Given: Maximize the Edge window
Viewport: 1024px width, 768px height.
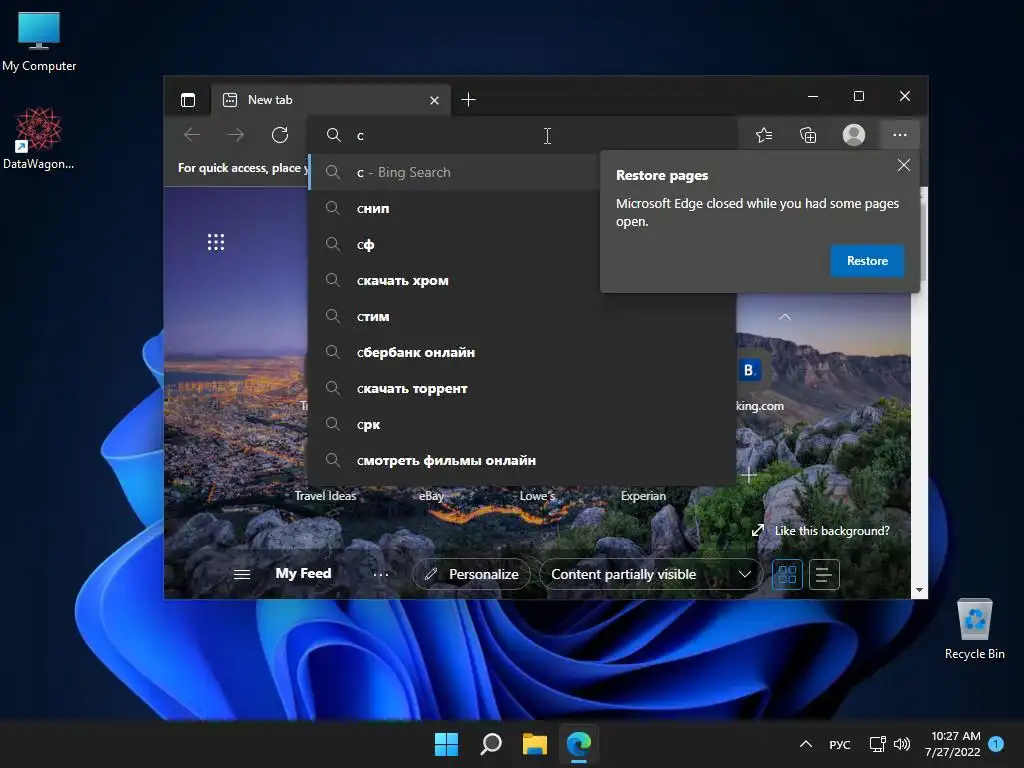Looking at the screenshot, I should pyautogui.click(x=859, y=97).
